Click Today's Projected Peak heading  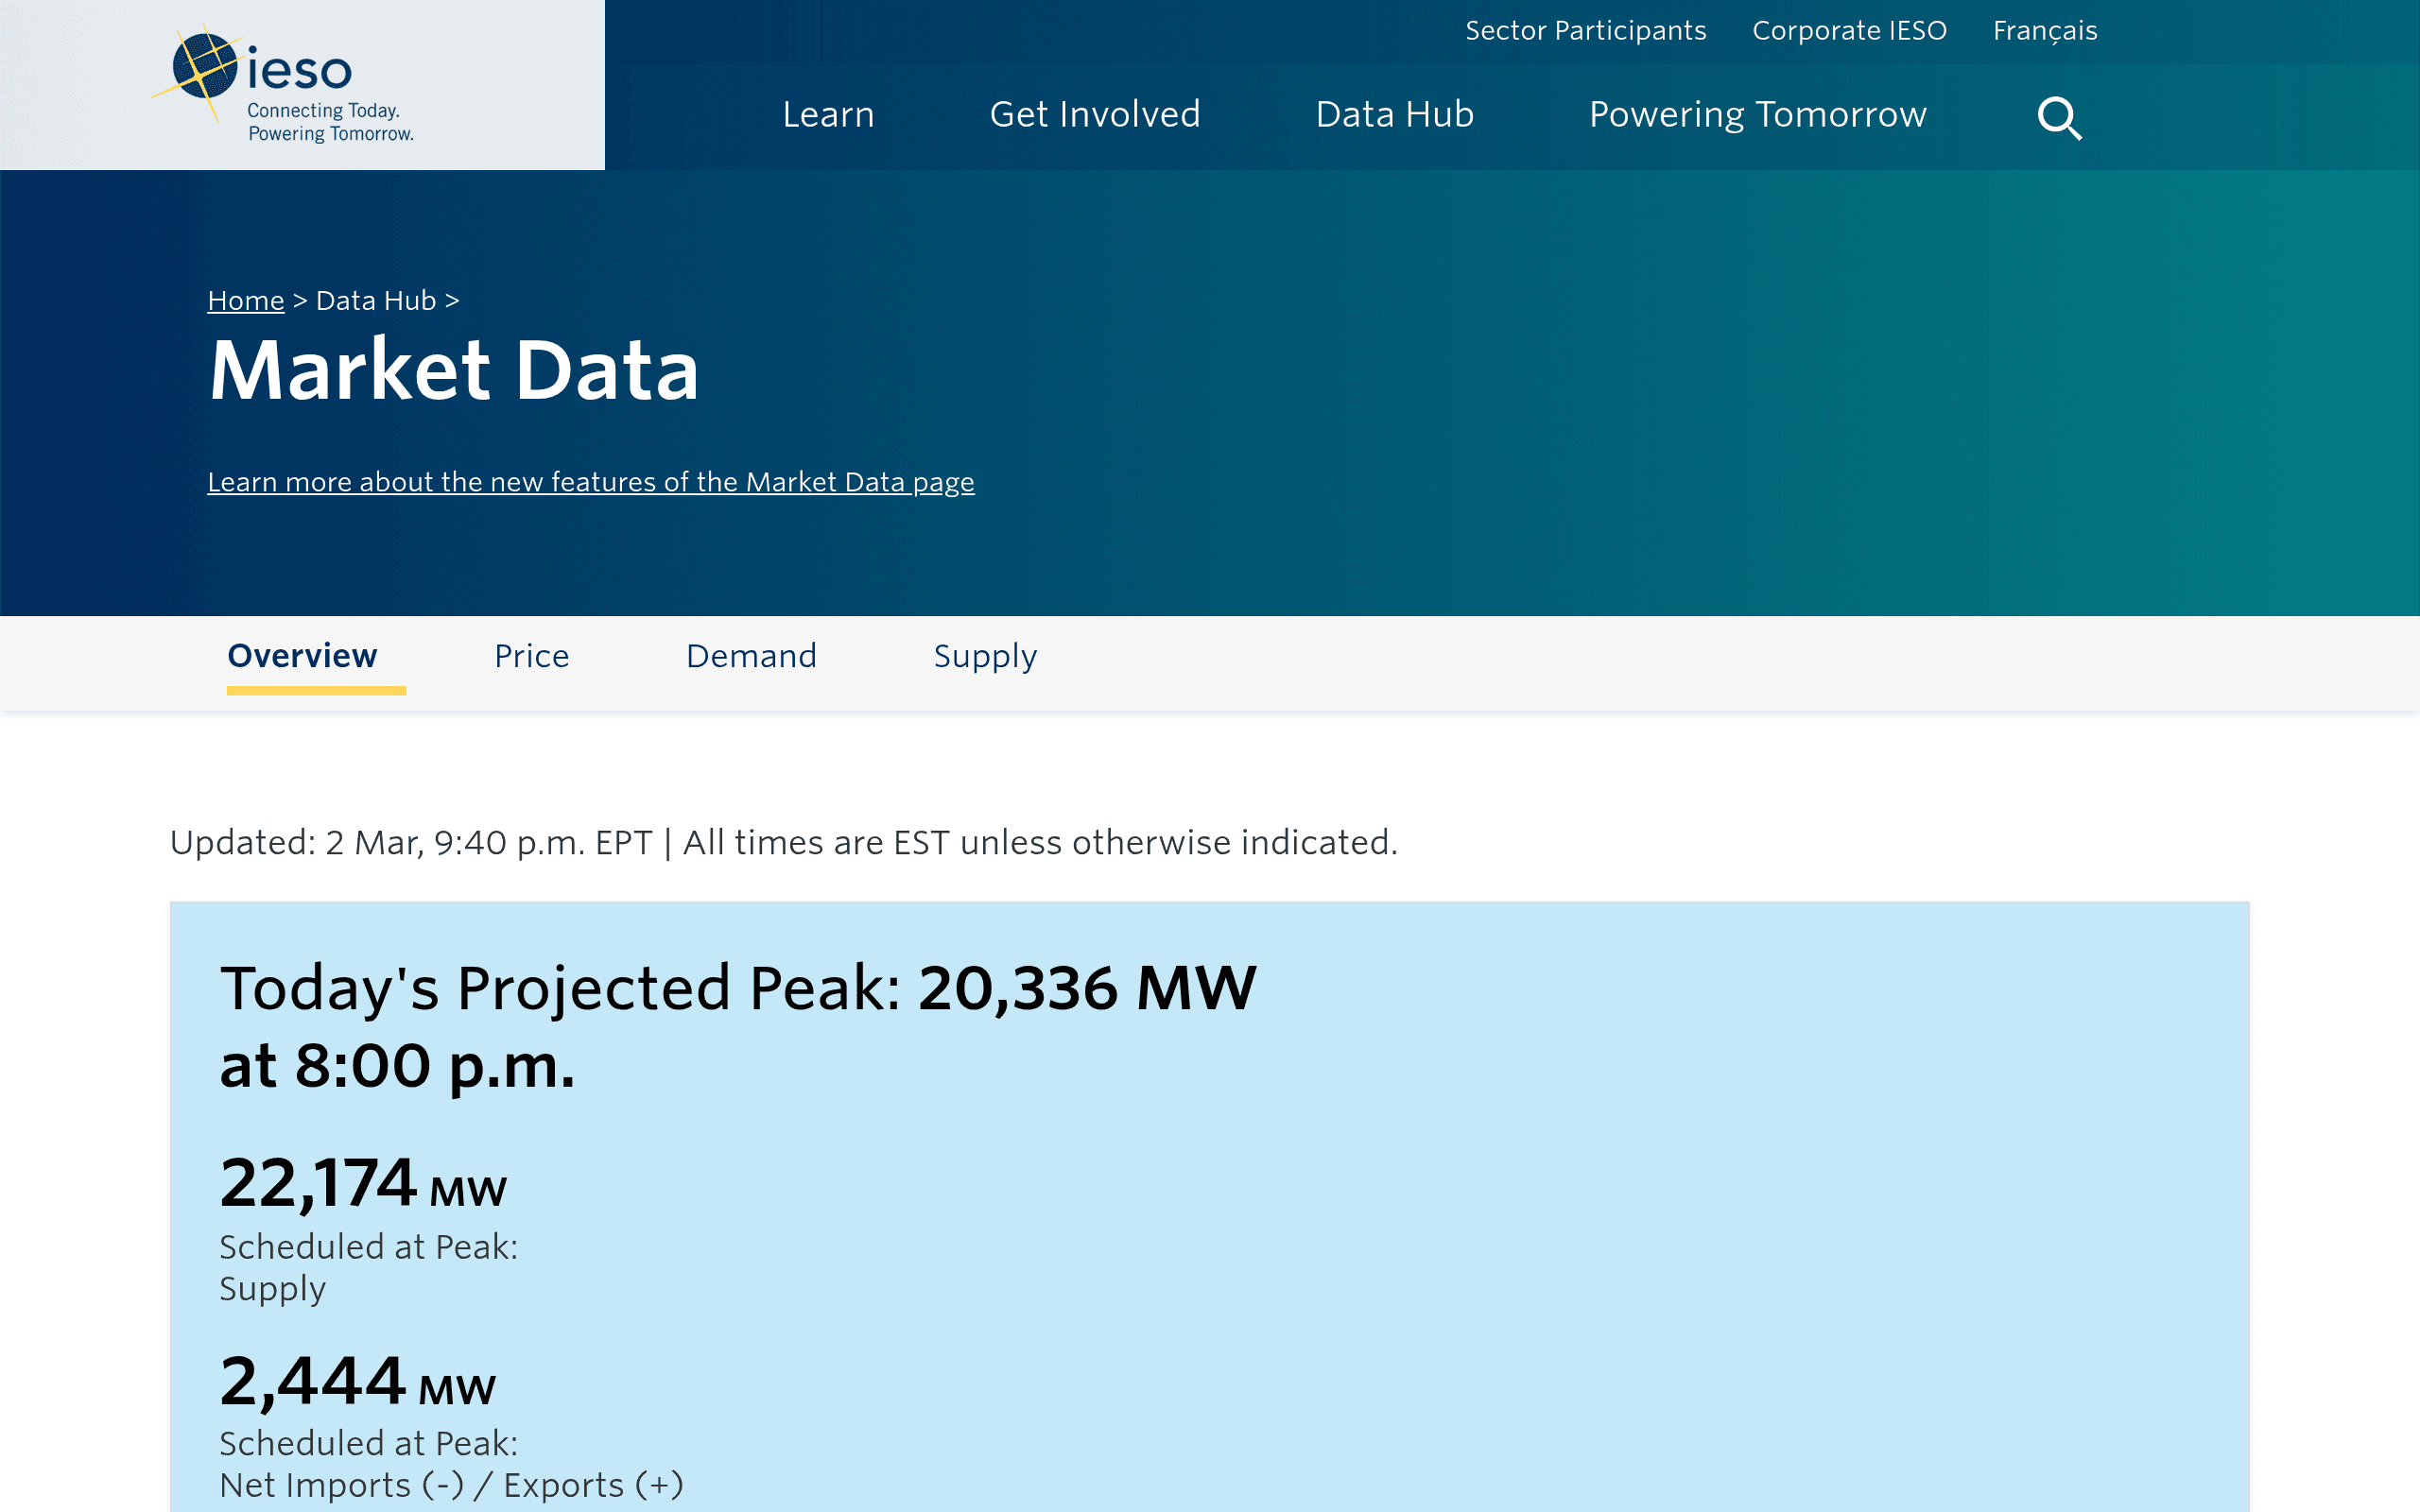pos(737,1026)
